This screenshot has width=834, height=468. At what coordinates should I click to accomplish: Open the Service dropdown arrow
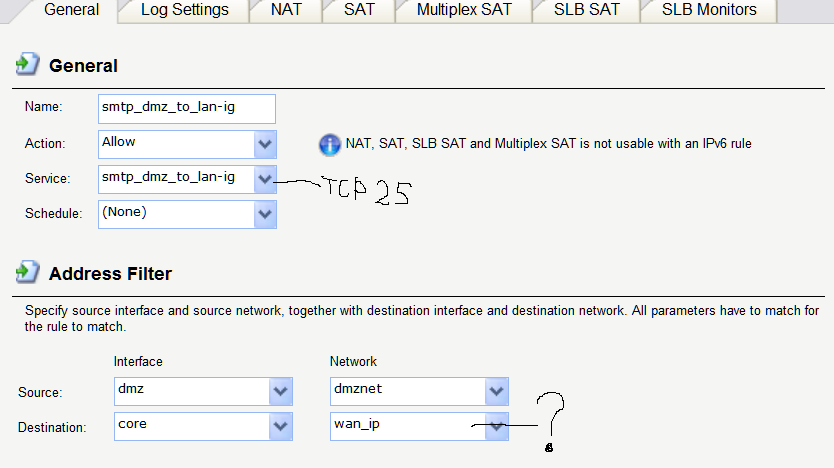265,180
